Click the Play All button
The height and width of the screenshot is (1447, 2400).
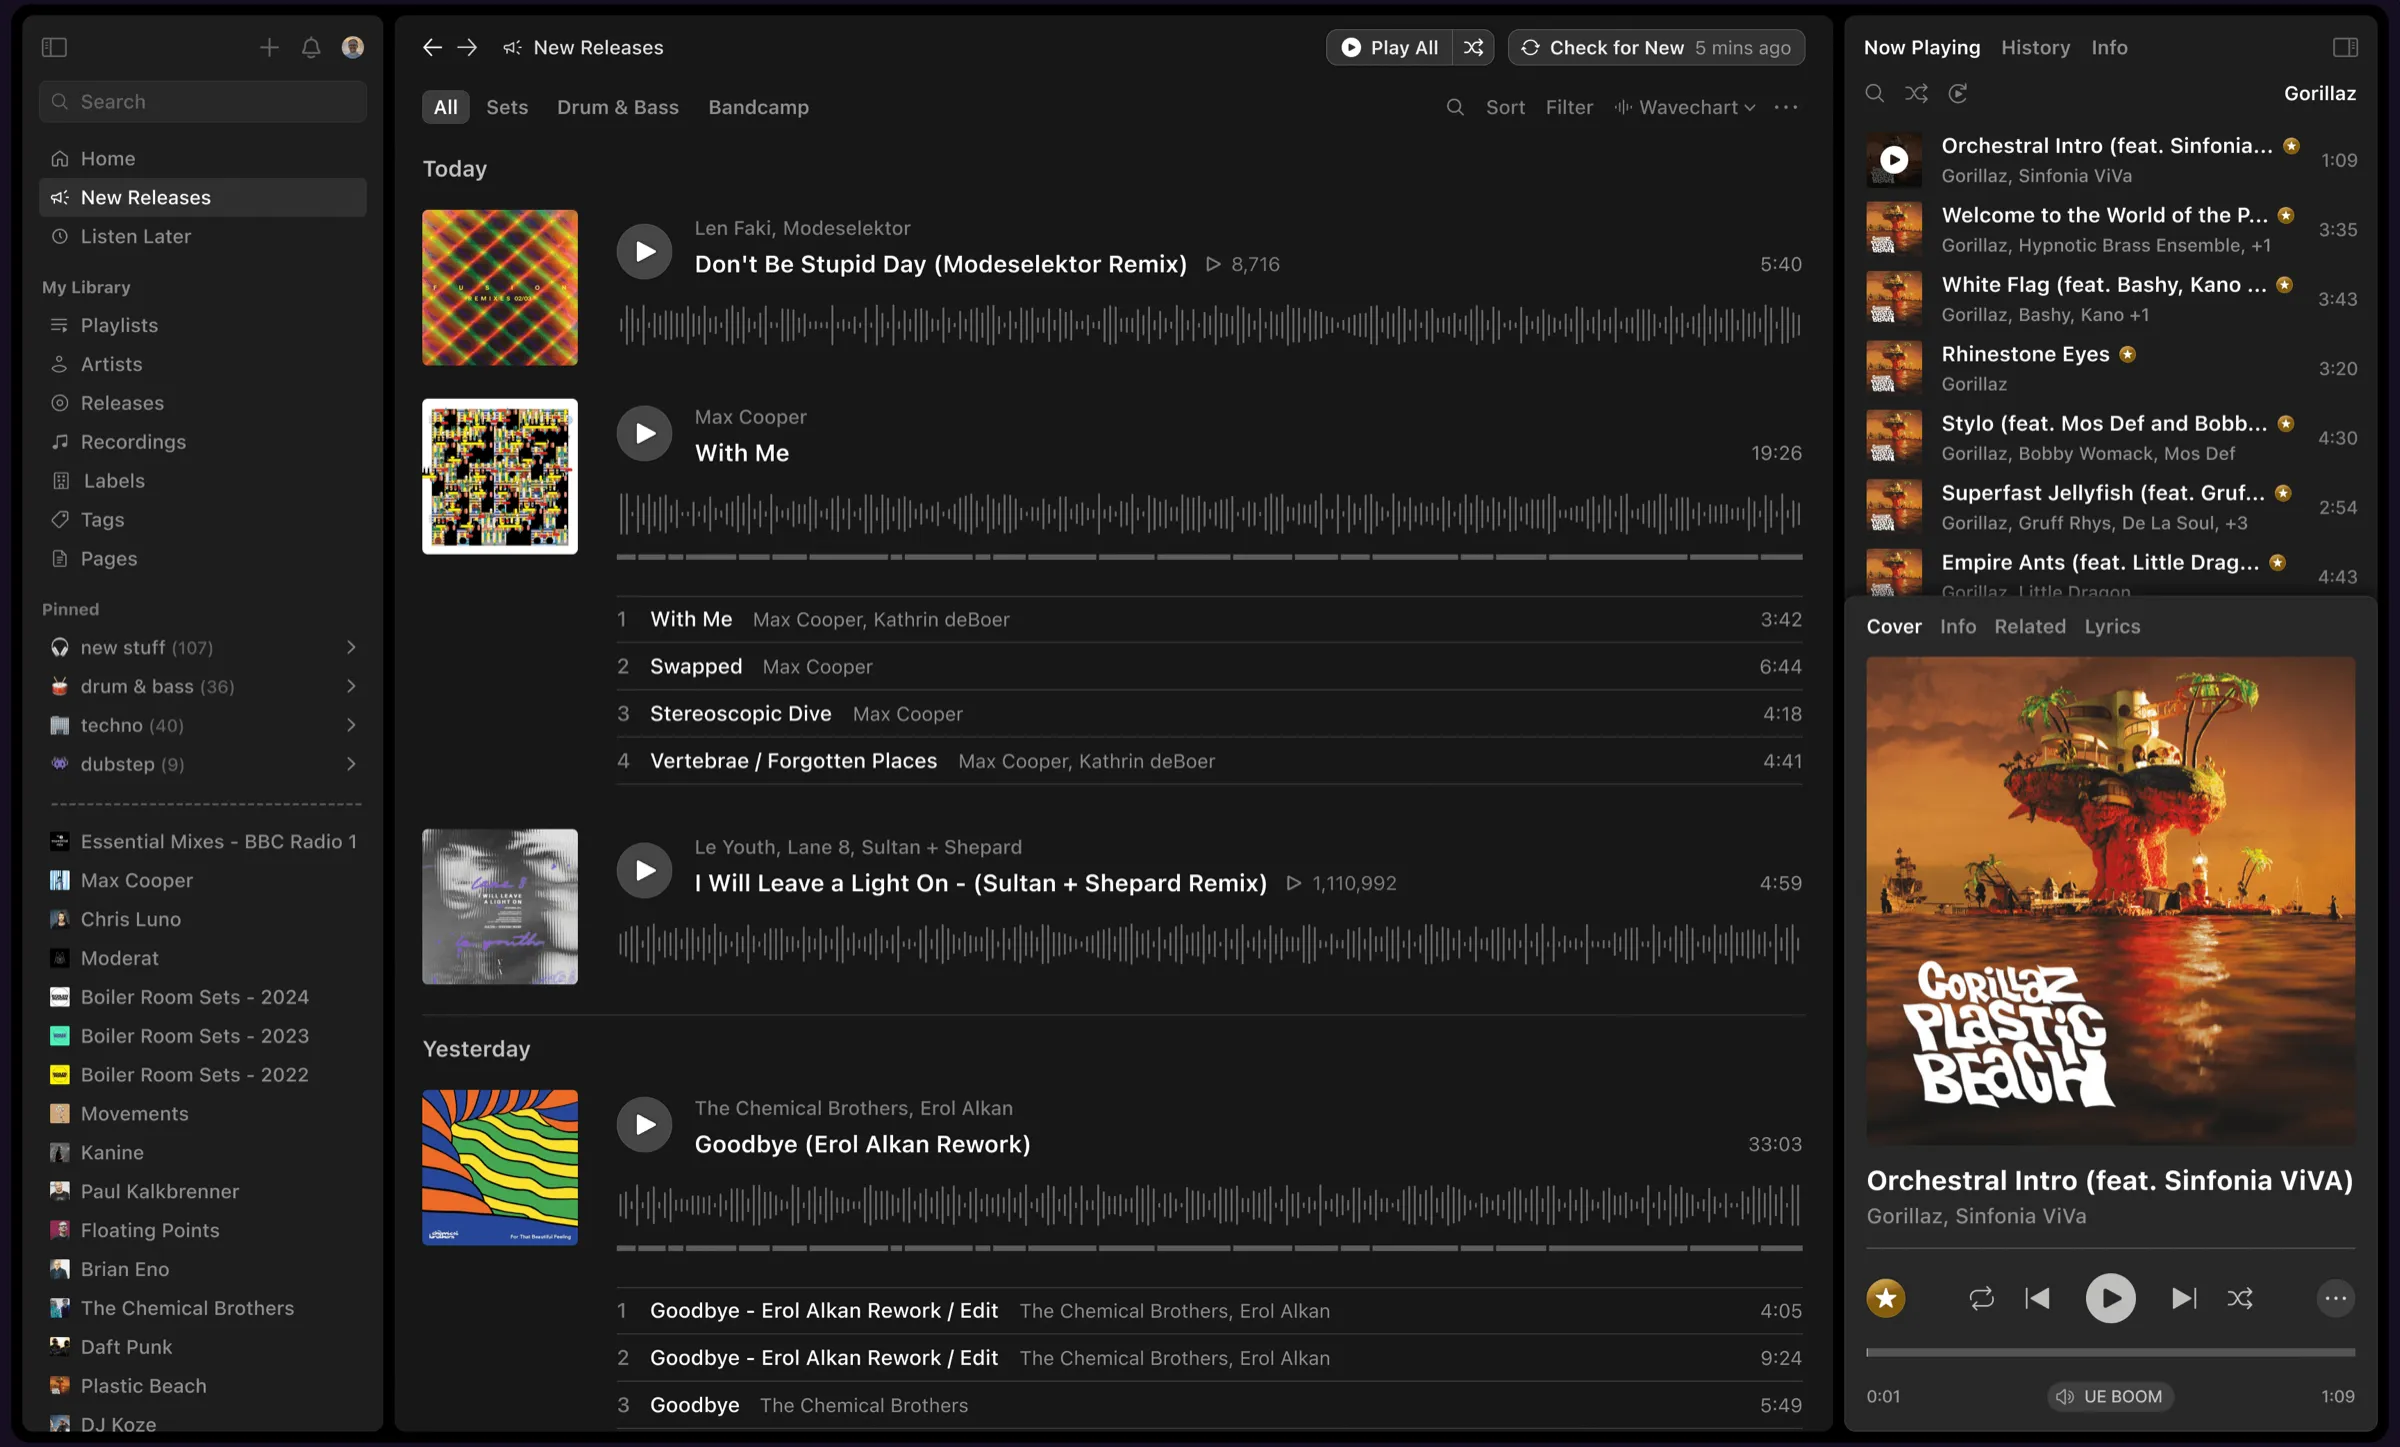[x=1389, y=47]
